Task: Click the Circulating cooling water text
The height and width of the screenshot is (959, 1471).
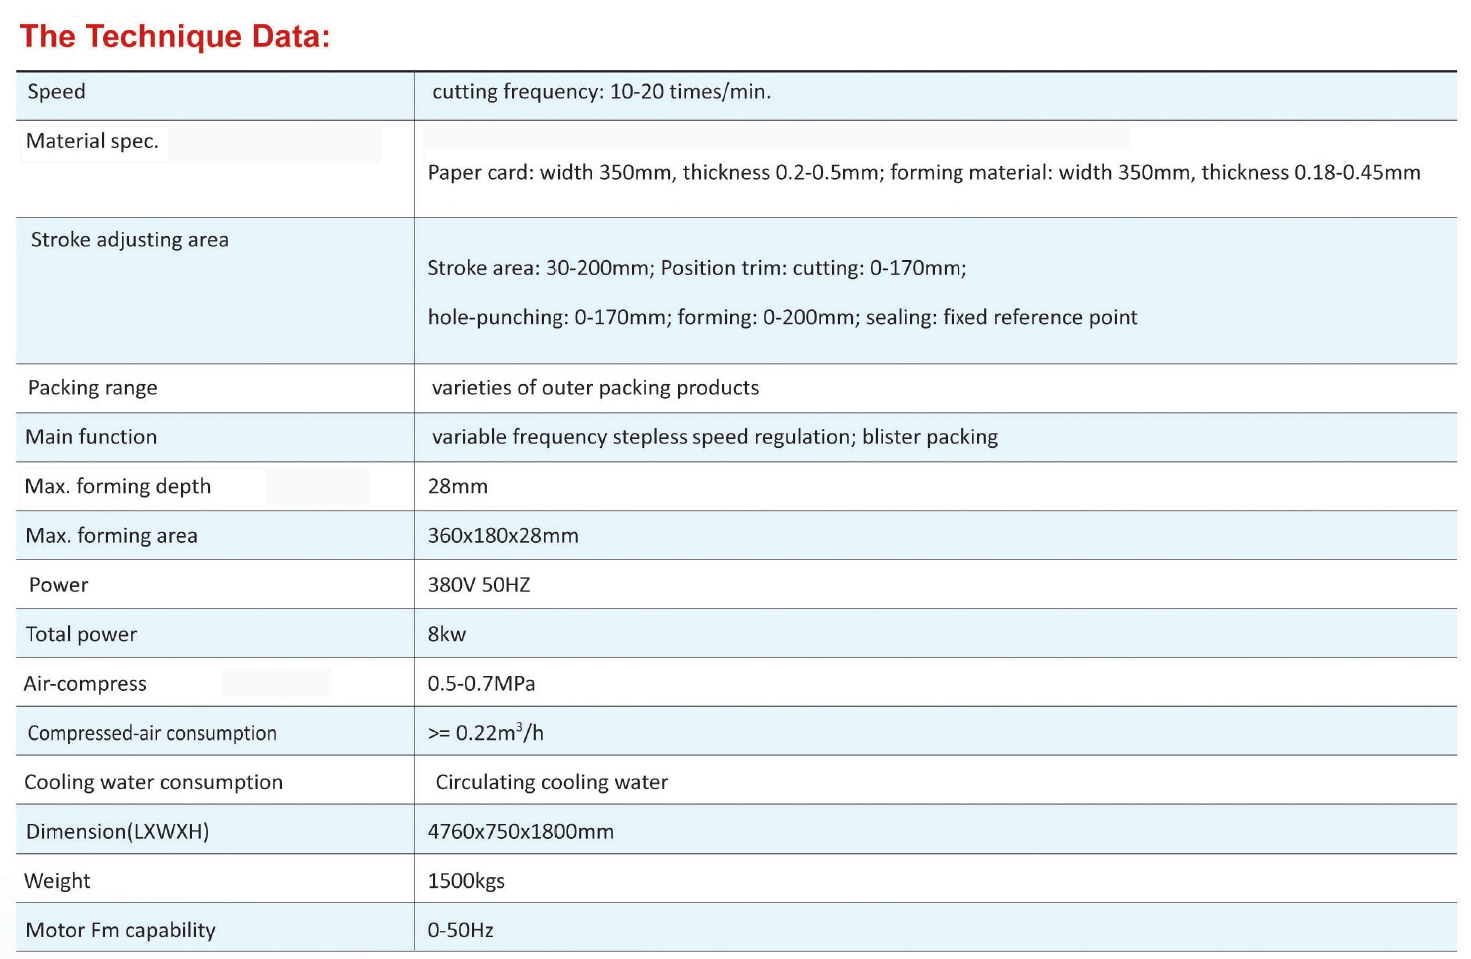Action: click(x=551, y=782)
